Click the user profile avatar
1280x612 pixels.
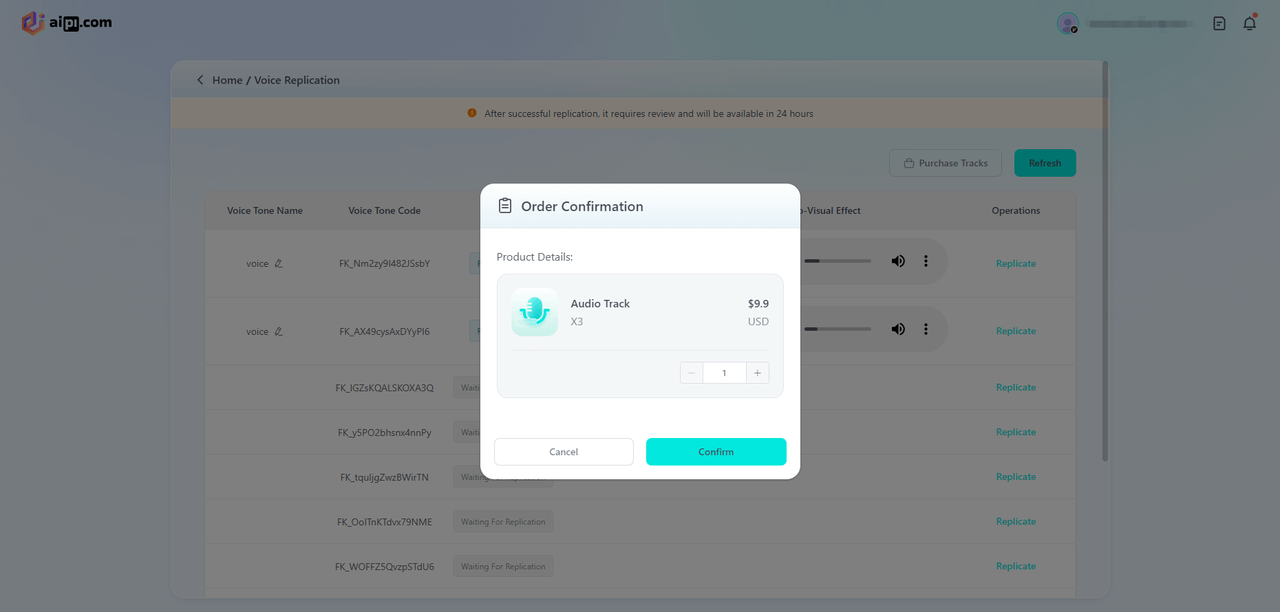[1068, 23]
